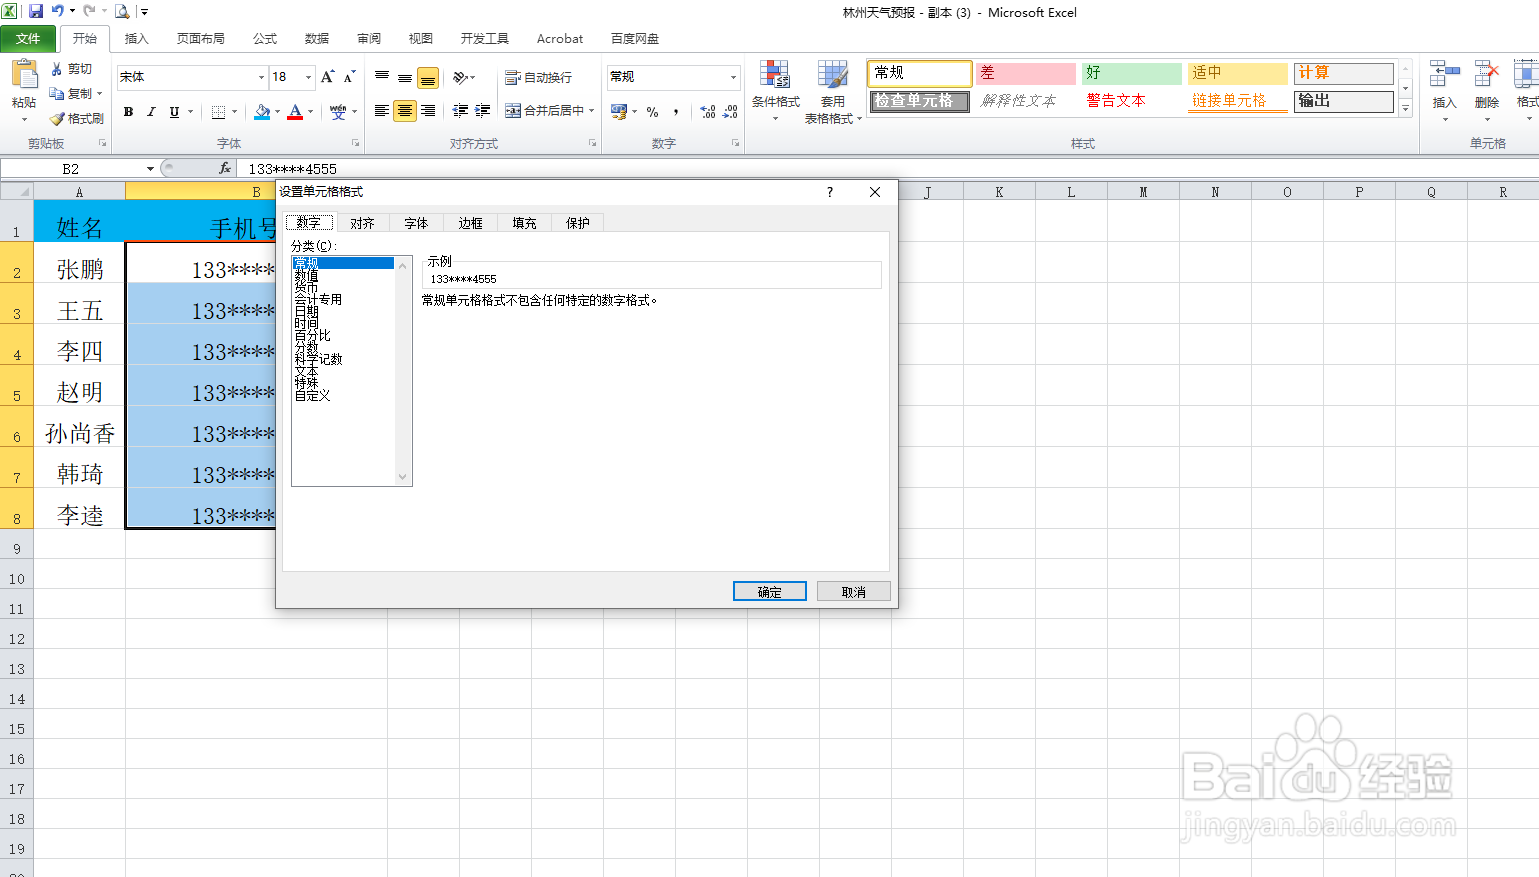Cancel the dialog with 取消
The width and height of the screenshot is (1539, 877).
[854, 591]
